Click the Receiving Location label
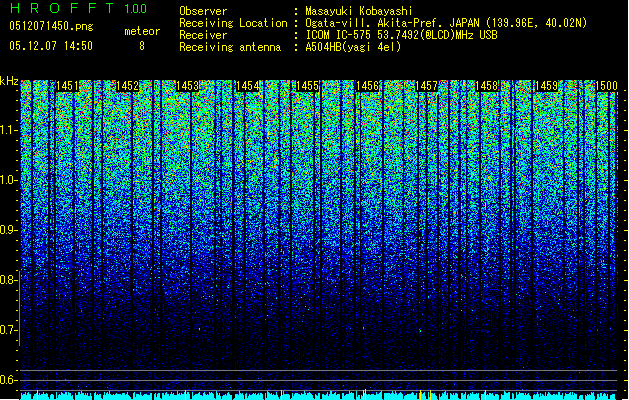This screenshot has height=400, width=629. coord(233,23)
